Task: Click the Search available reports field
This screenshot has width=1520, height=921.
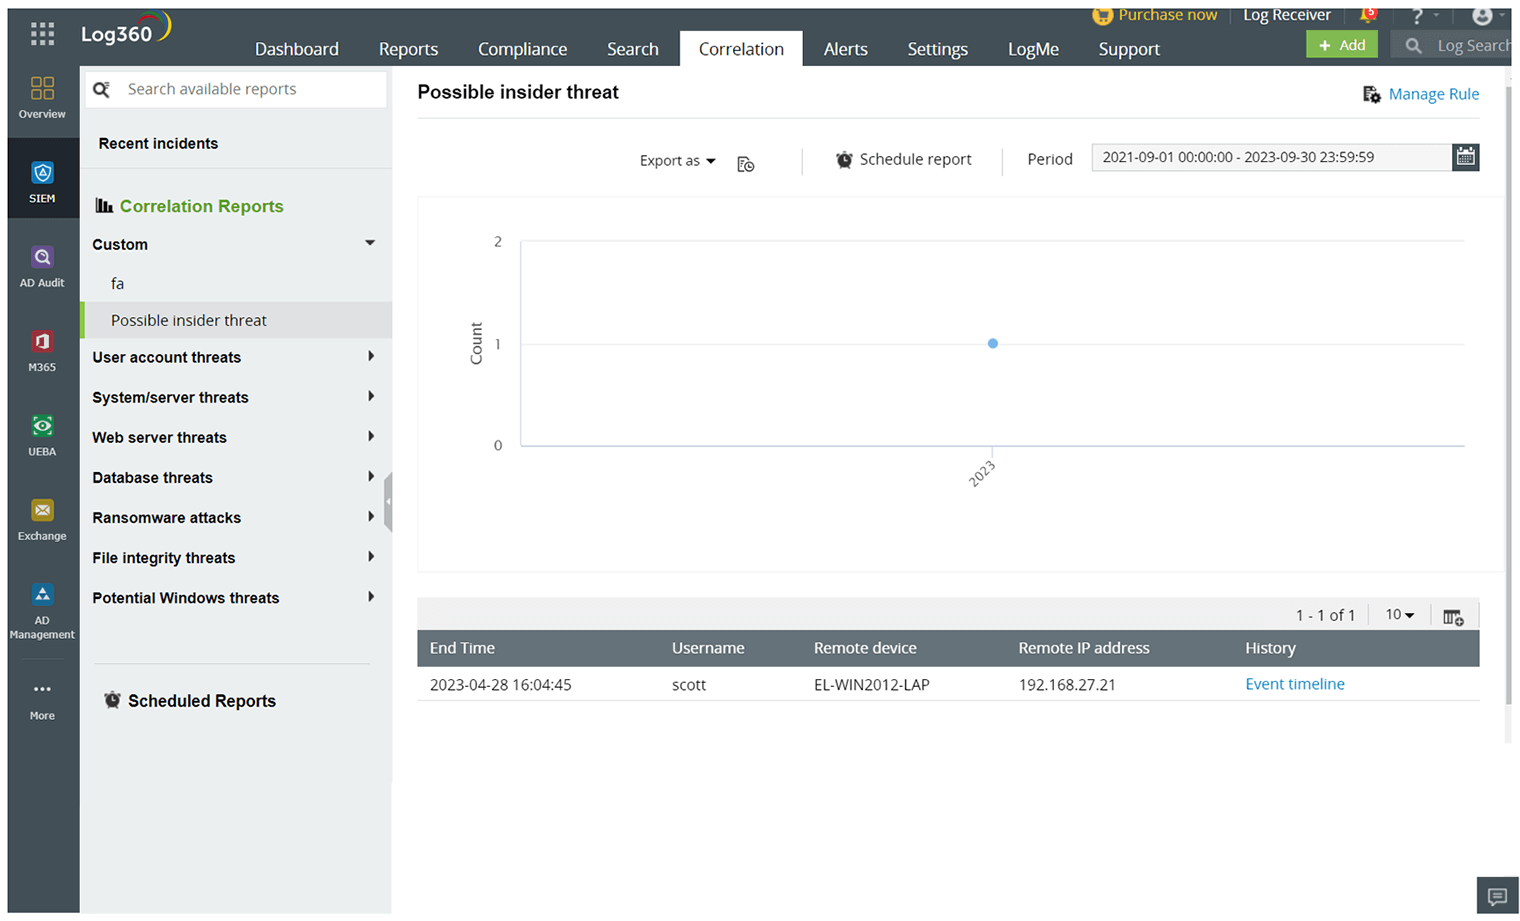Action: pyautogui.click(x=236, y=89)
